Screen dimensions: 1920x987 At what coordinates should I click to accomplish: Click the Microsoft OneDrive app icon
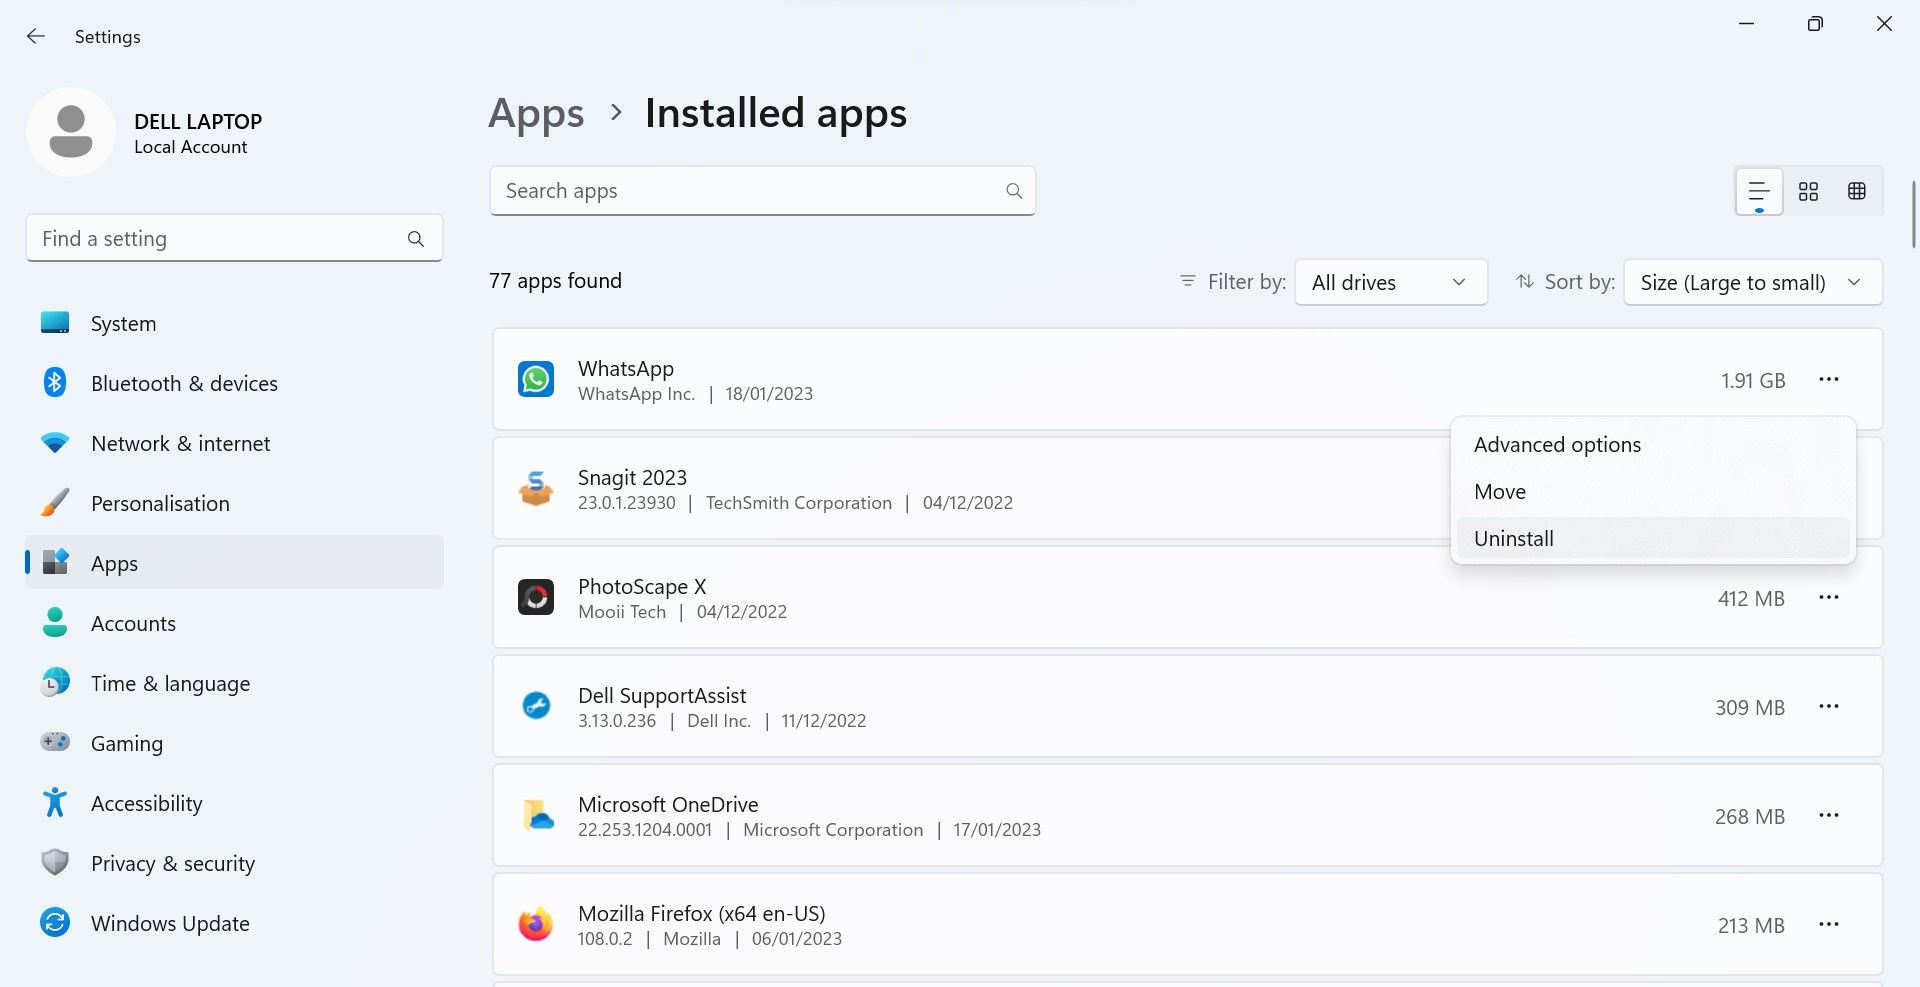pos(538,816)
